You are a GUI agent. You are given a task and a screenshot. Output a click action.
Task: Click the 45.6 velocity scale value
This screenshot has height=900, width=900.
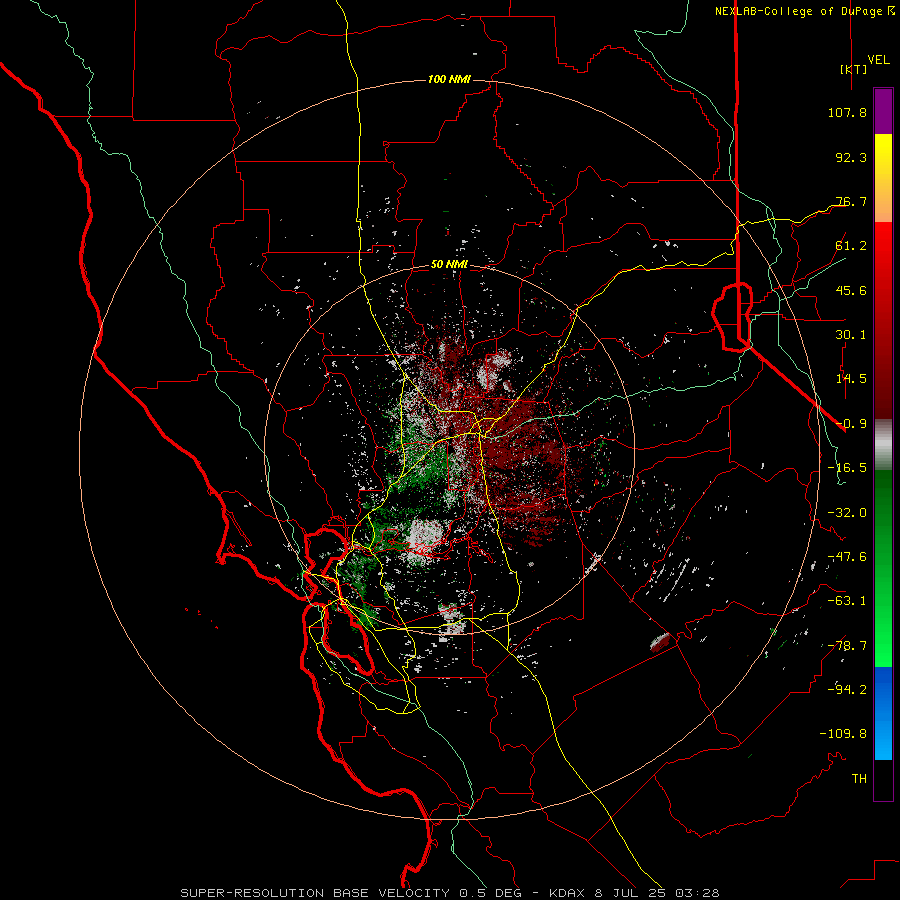851,290
